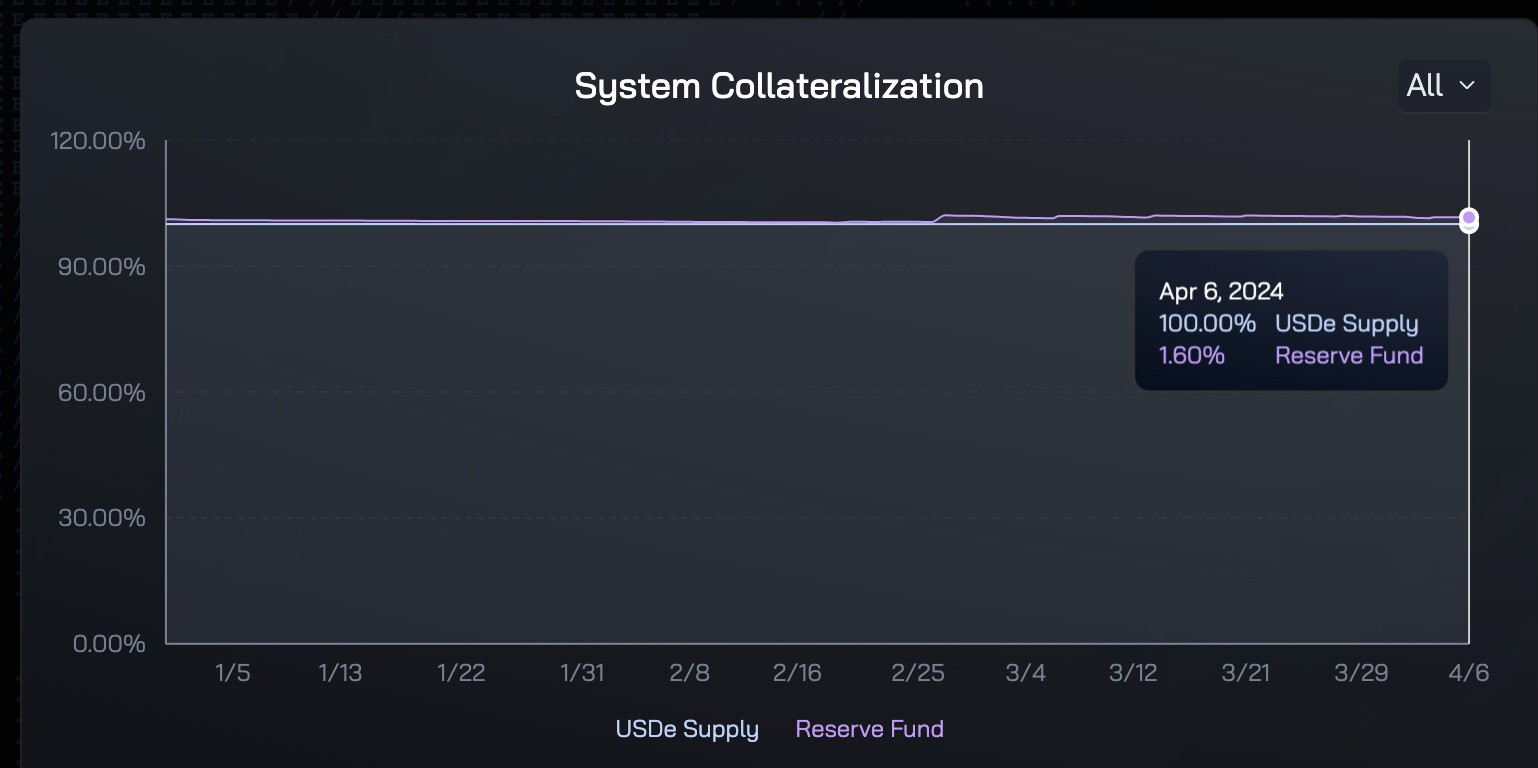Click the 0.00% y-axis label
The height and width of the screenshot is (768, 1538).
pyautogui.click(x=109, y=643)
